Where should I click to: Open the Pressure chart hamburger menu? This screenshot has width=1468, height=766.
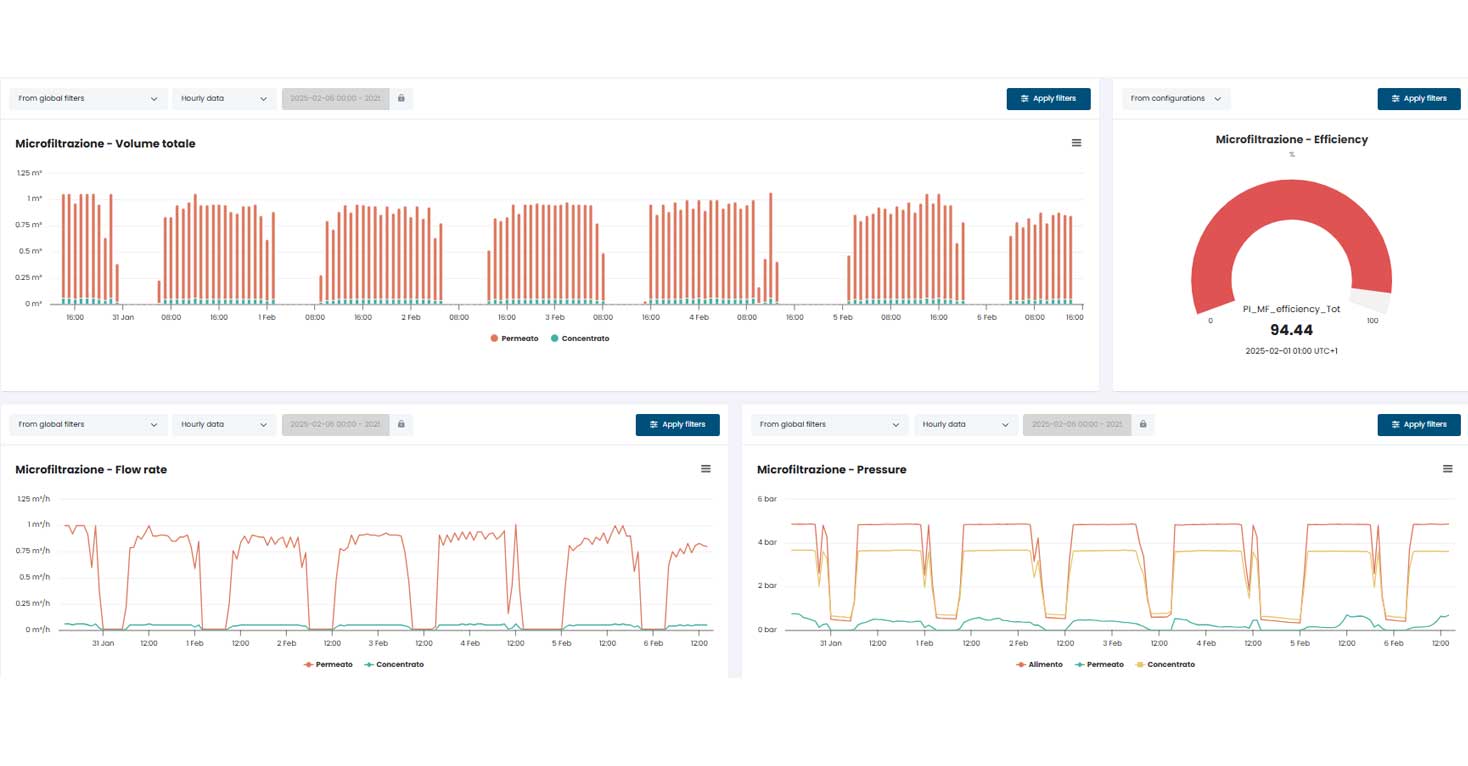pos(1447,469)
